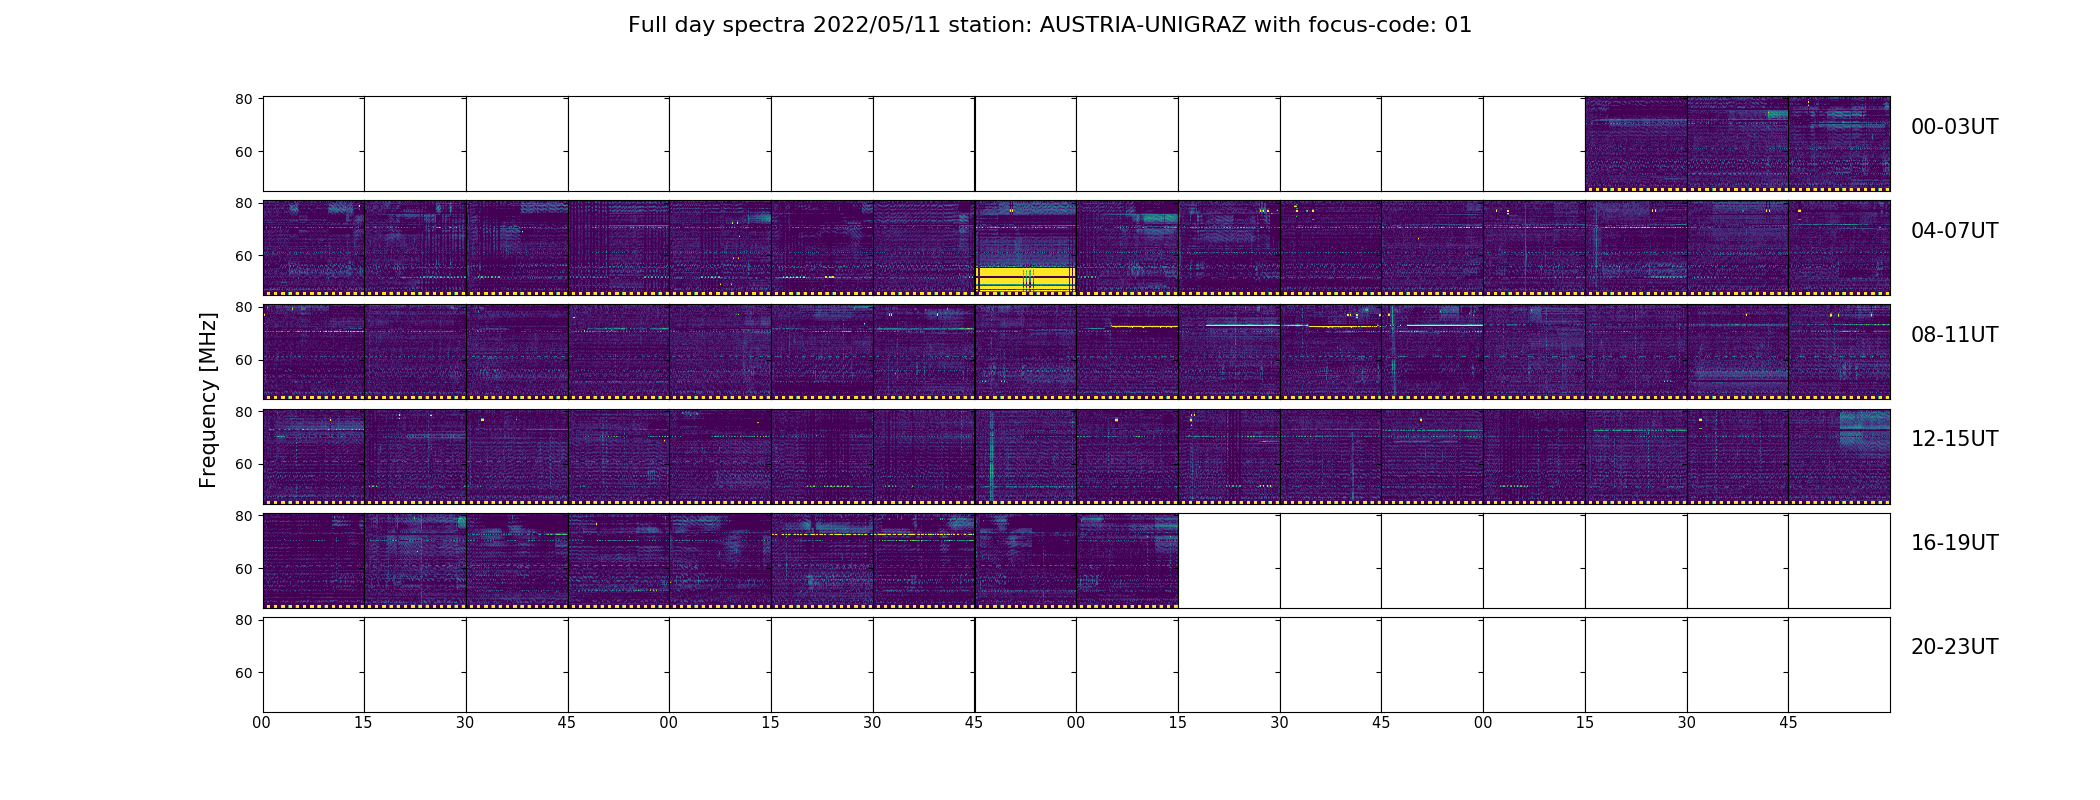The width and height of the screenshot is (2100, 800).
Task: Select the '16-19UT' row label
Action: click(x=1954, y=543)
